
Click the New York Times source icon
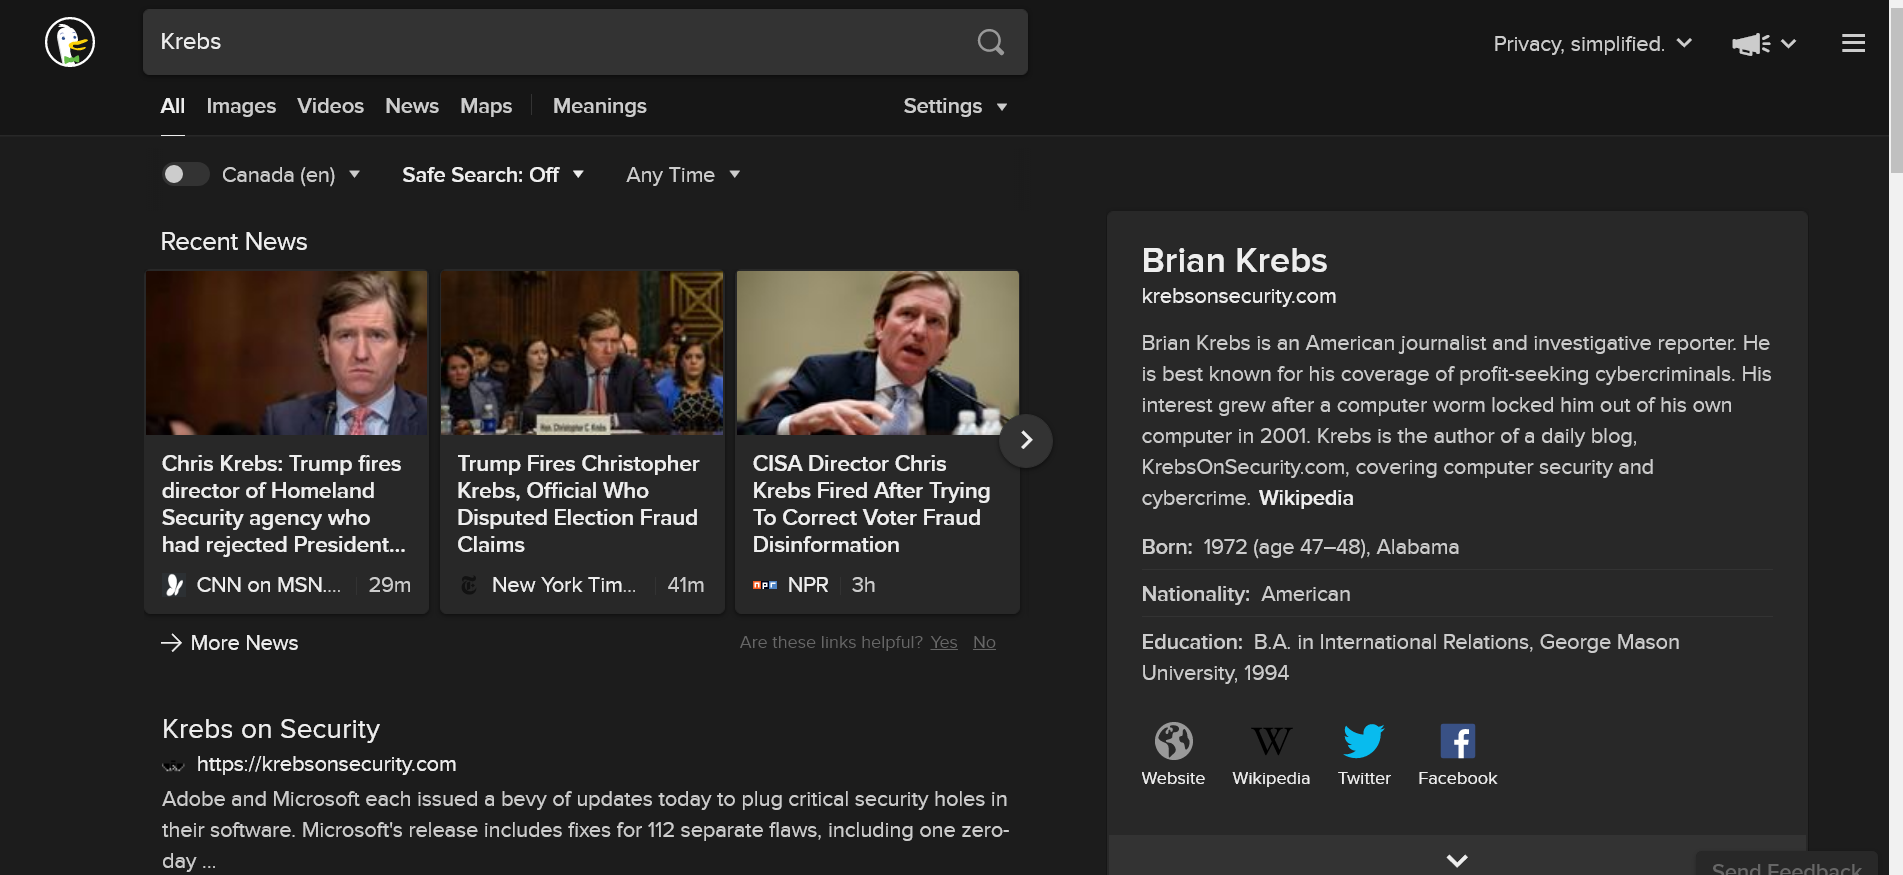469,585
